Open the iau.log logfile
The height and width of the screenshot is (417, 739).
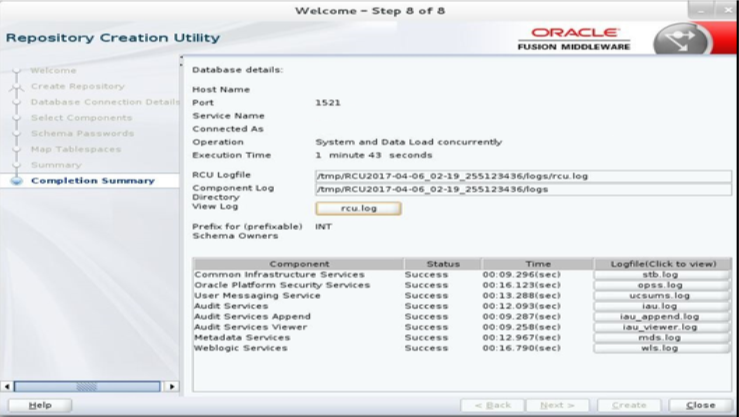[x=661, y=306]
